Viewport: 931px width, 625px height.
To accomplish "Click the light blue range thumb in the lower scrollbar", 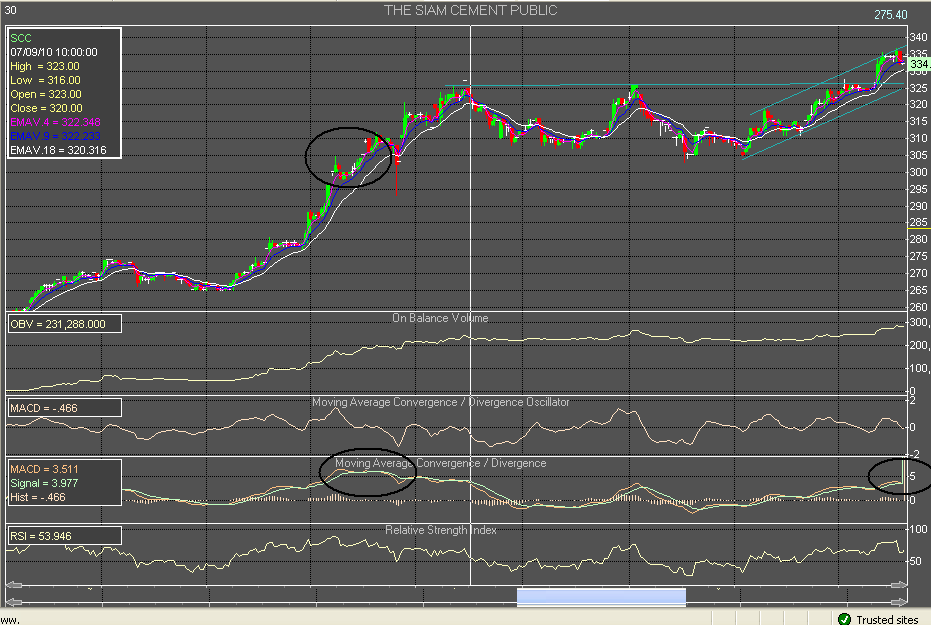I will 601,597.
